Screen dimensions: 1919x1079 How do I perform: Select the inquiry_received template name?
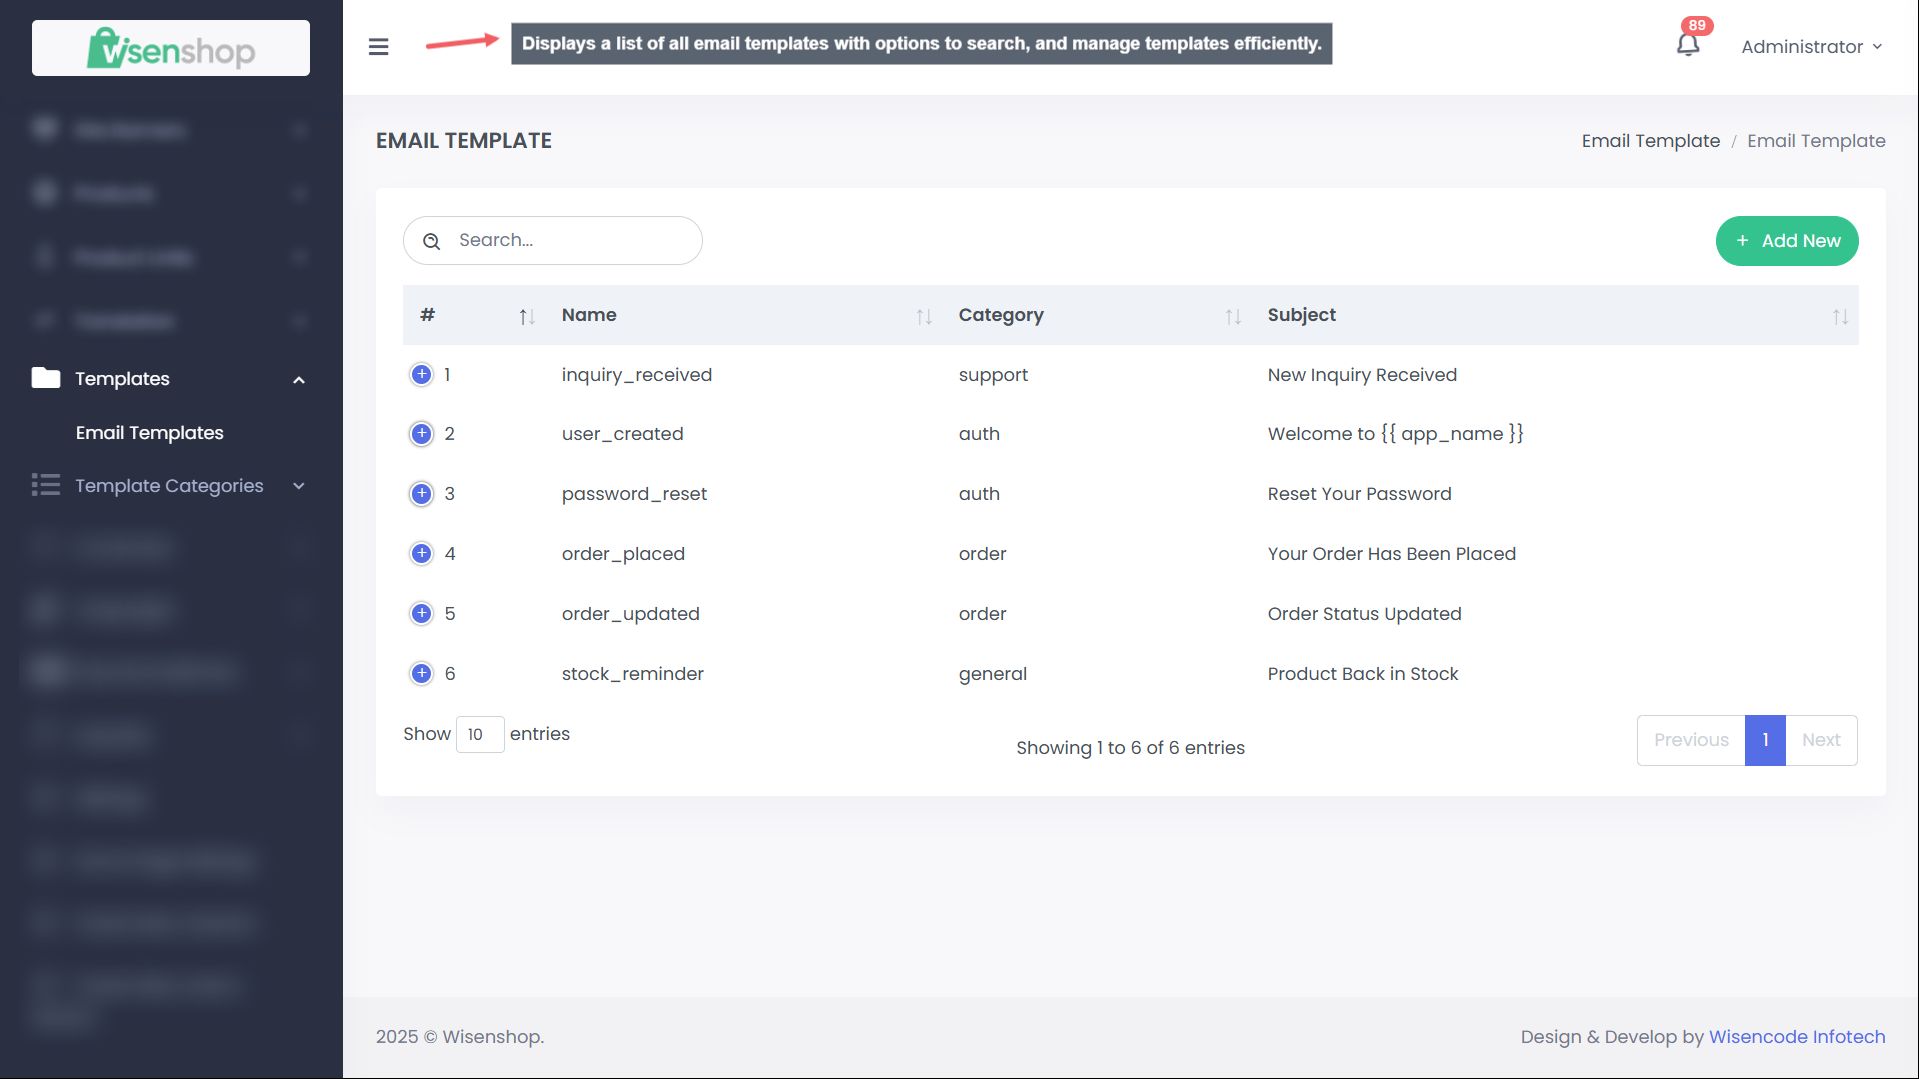[x=637, y=375]
